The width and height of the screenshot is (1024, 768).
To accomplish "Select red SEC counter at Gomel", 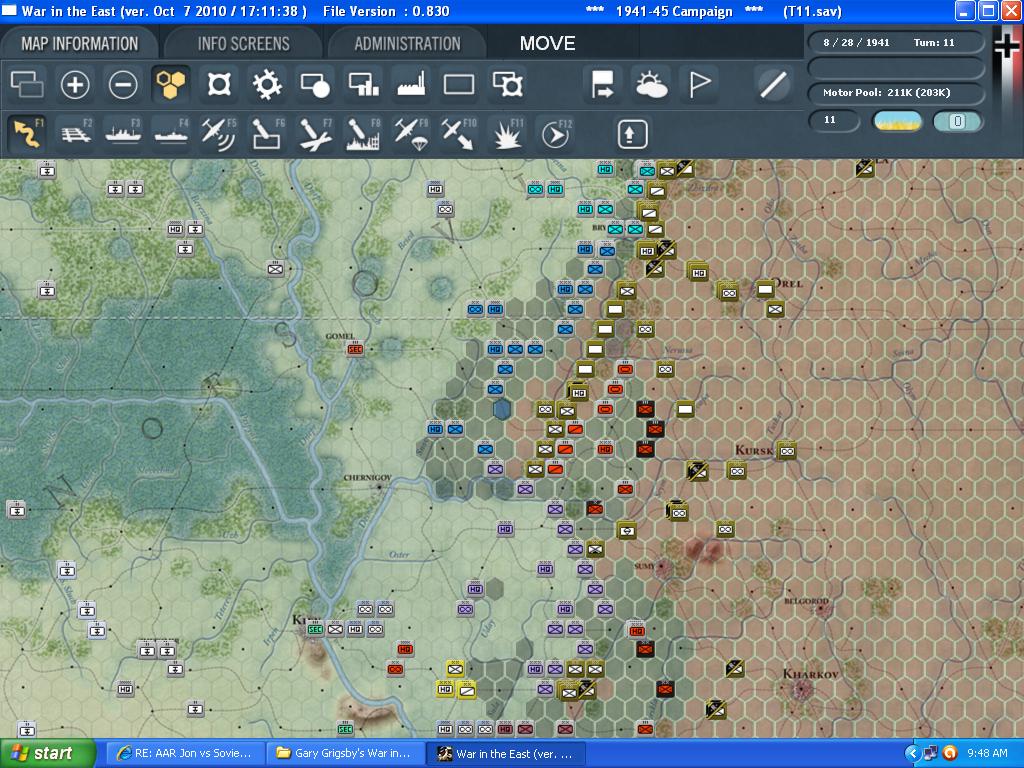I will pyautogui.click(x=355, y=349).
